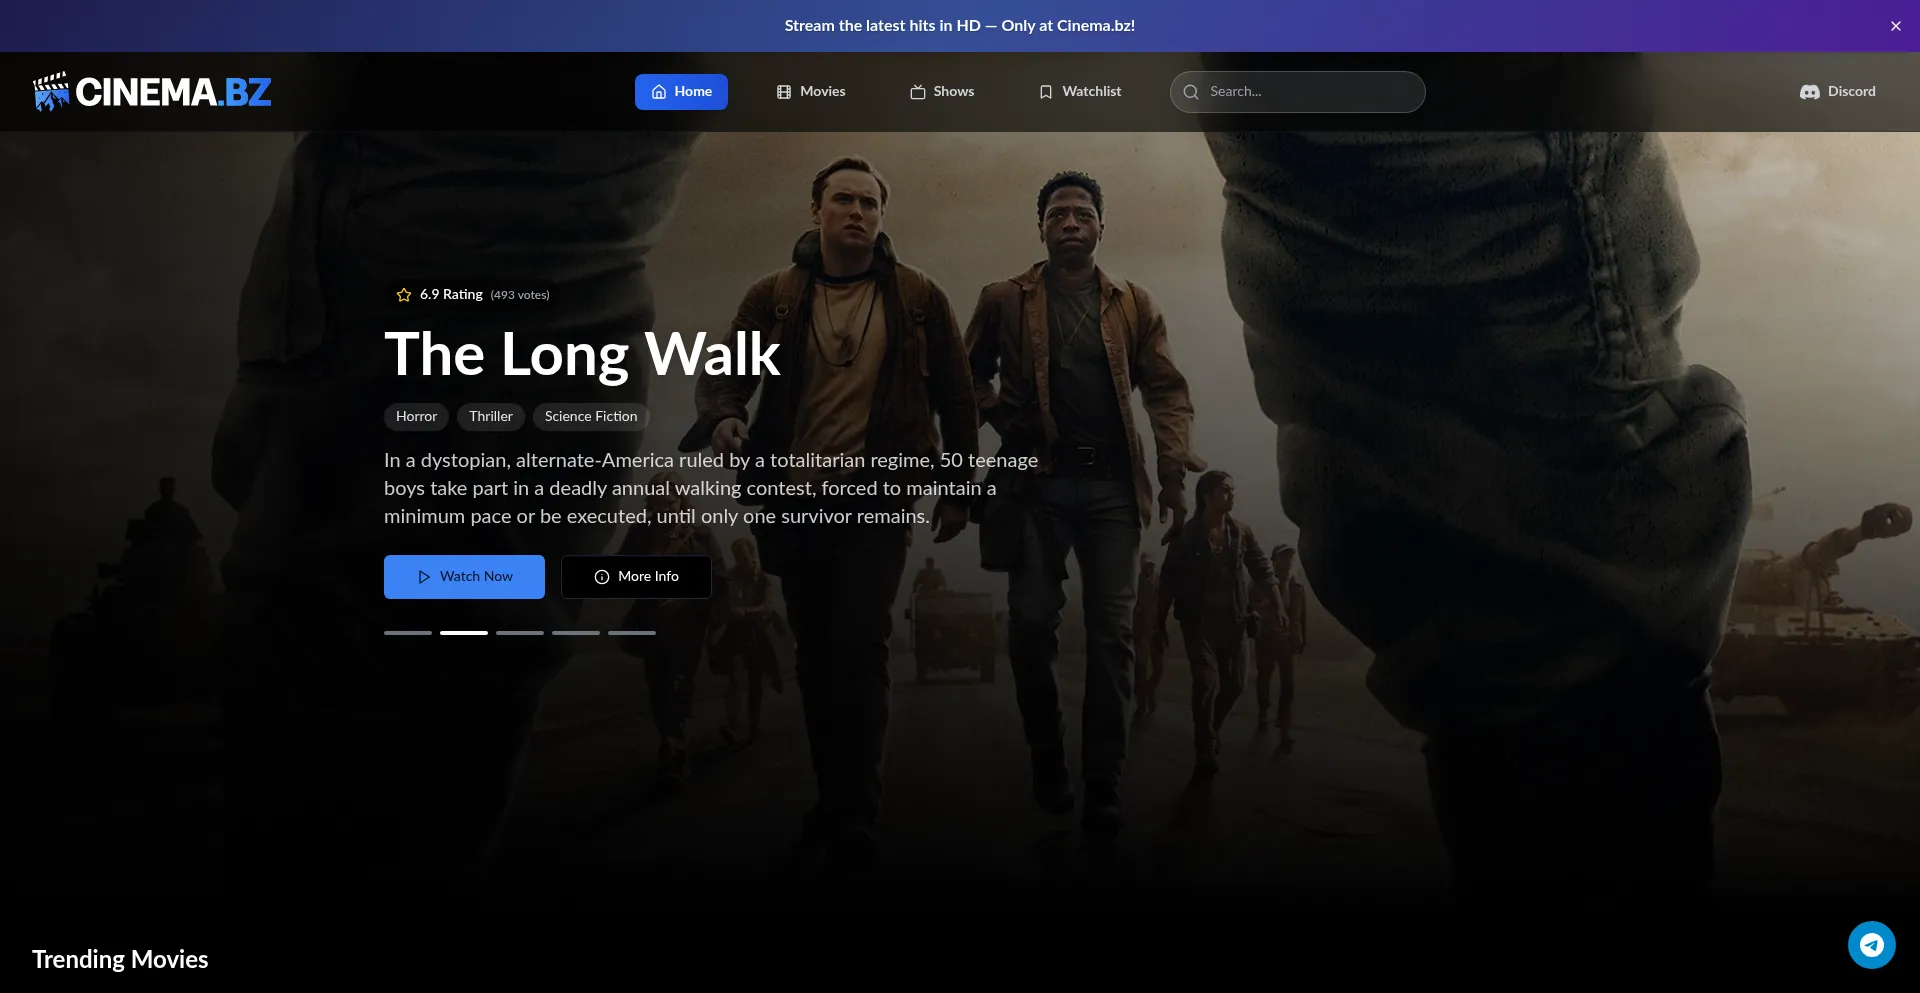This screenshot has height=993, width=1920.
Task: Select the Science Fiction genre tag
Action: [590, 417]
